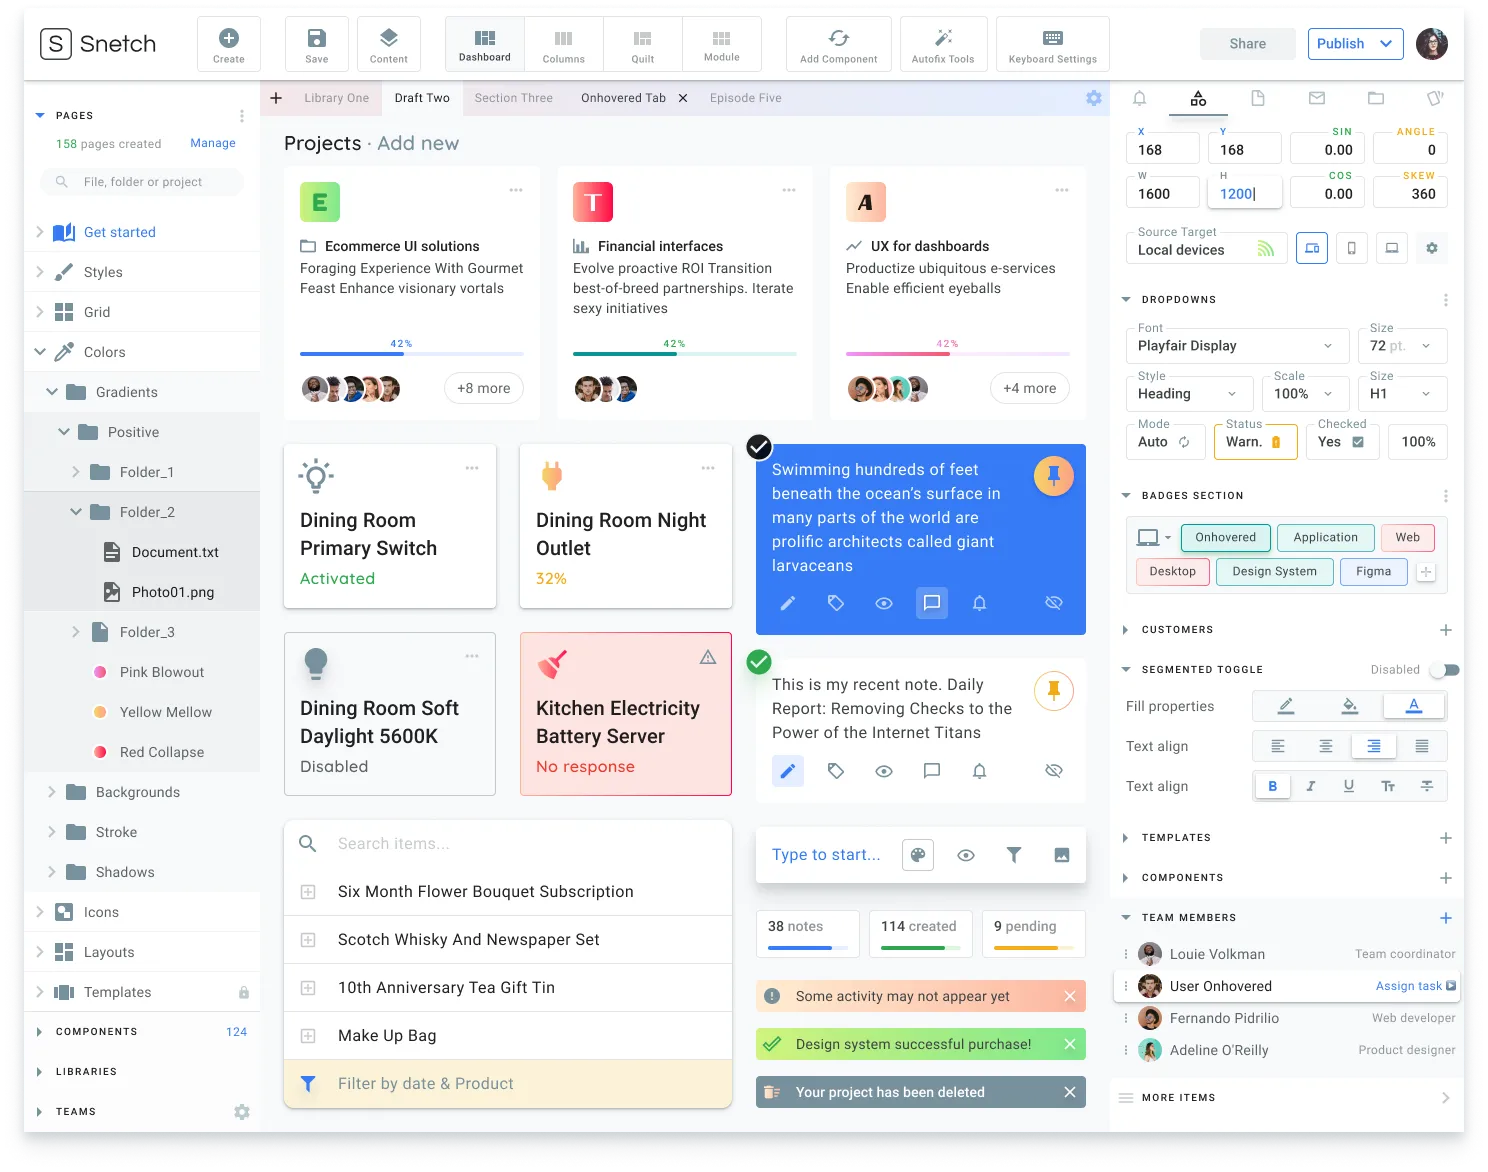Image resolution: width=1488 pixels, height=1172 pixels.
Task: Open the notifications bell icon
Action: point(1139,98)
